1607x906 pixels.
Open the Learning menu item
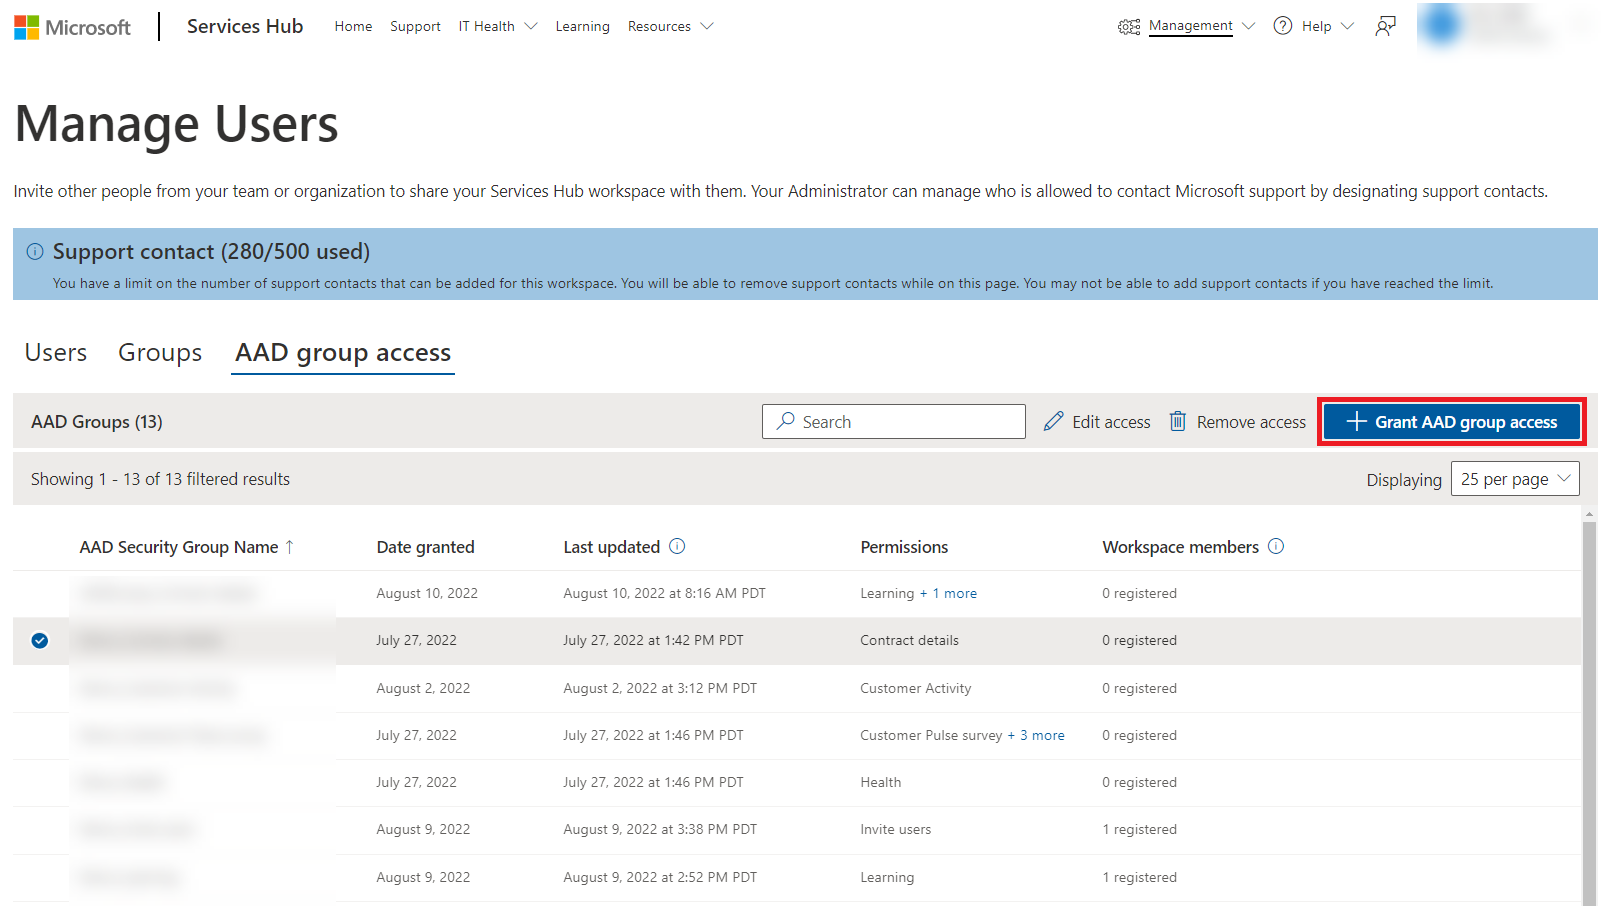click(x=582, y=27)
